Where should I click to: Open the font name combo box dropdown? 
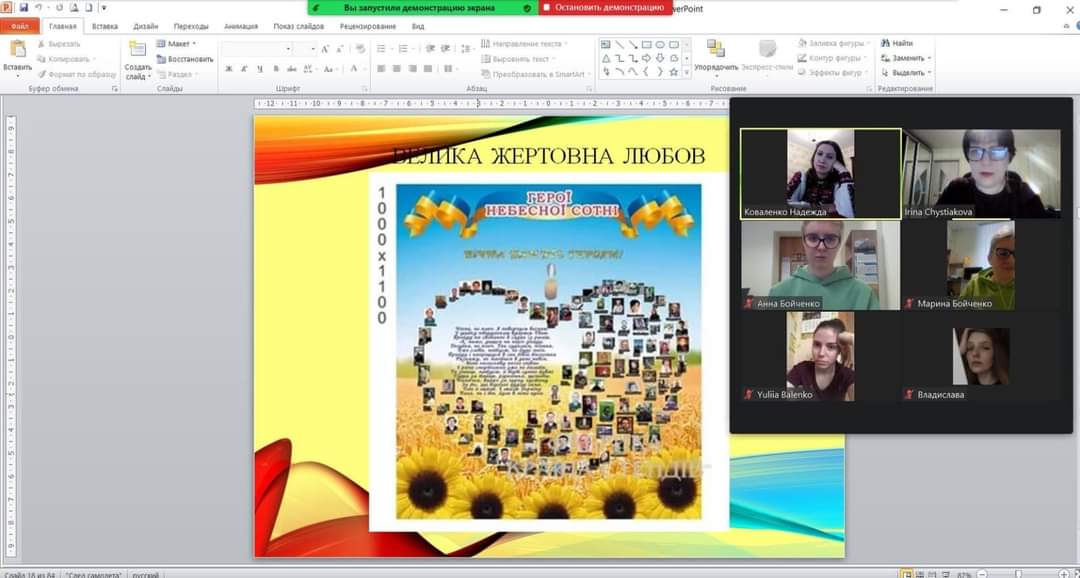point(289,48)
